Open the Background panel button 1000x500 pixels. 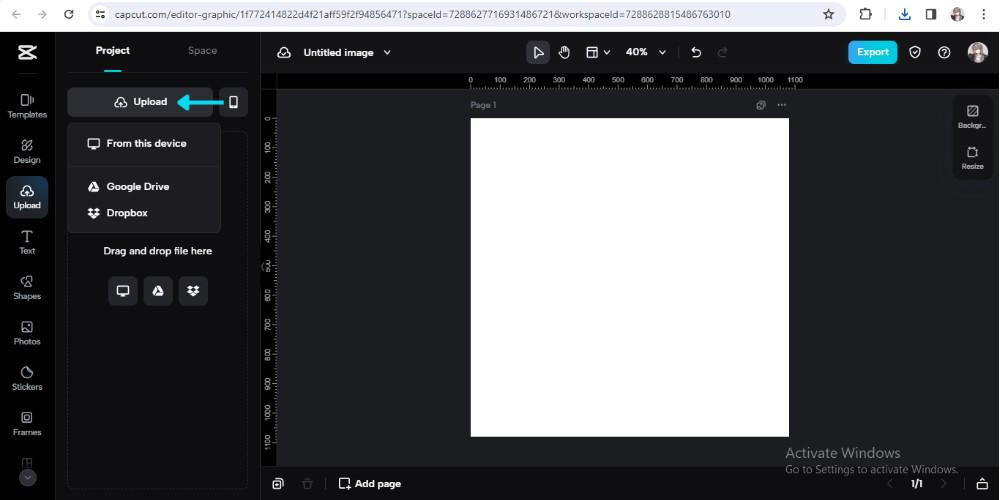(973, 117)
